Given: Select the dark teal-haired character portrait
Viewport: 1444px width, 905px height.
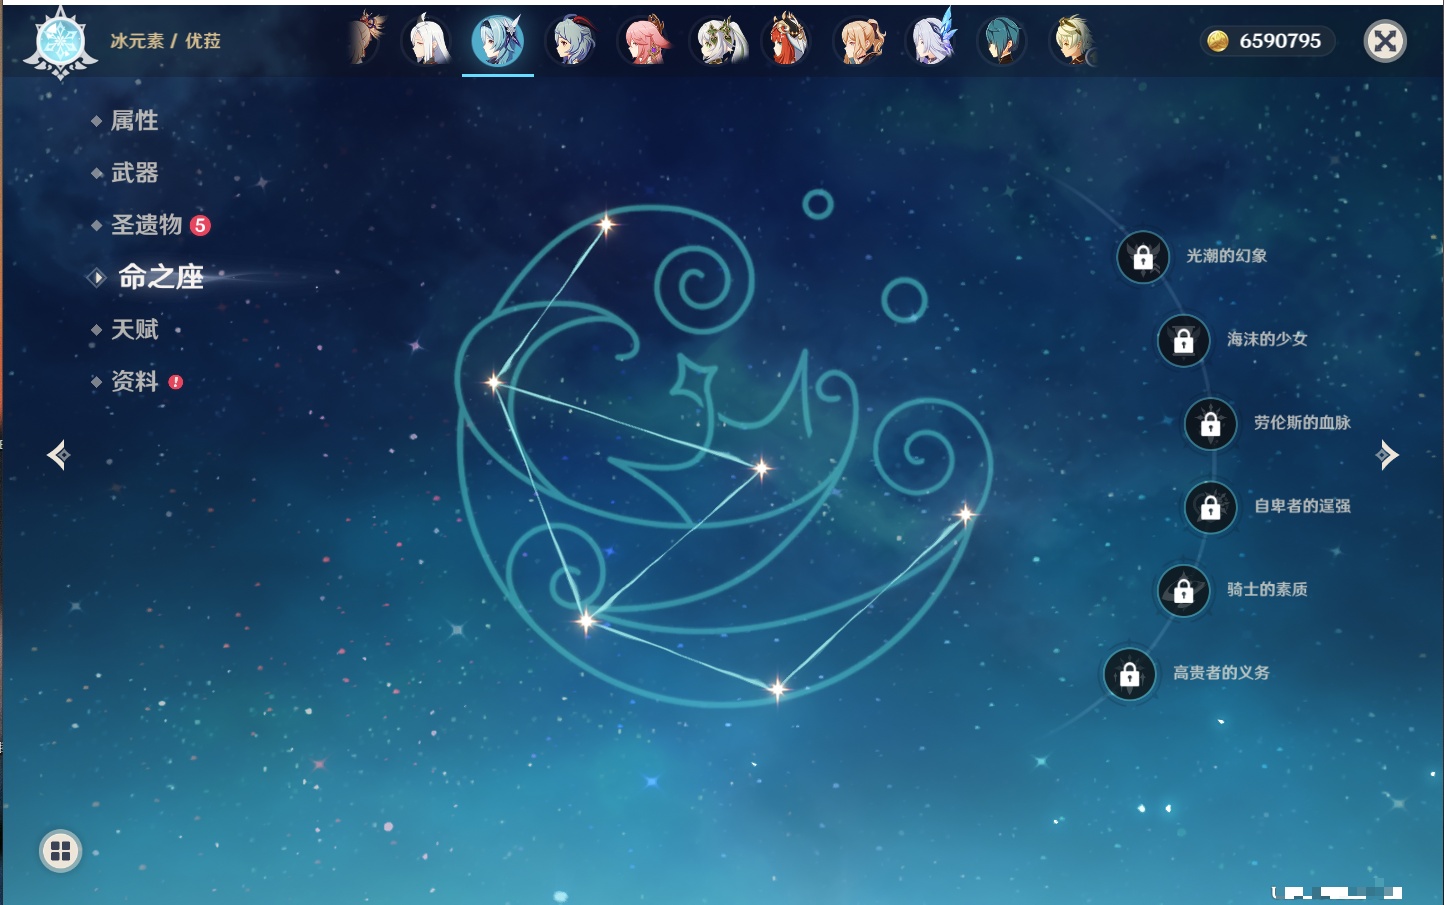Looking at the screenshot, I should [1002, 42].
